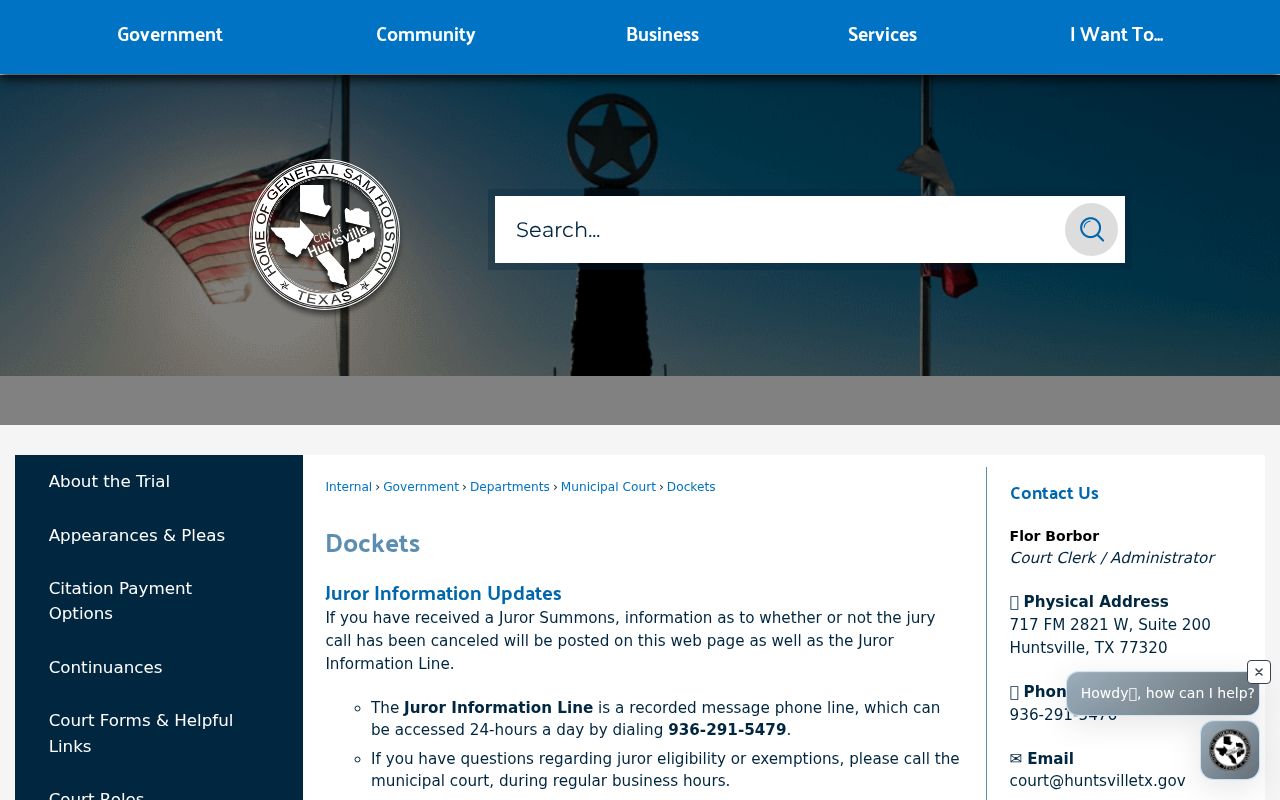
Task: Open the Business menu
Action: tap(662, 35)
